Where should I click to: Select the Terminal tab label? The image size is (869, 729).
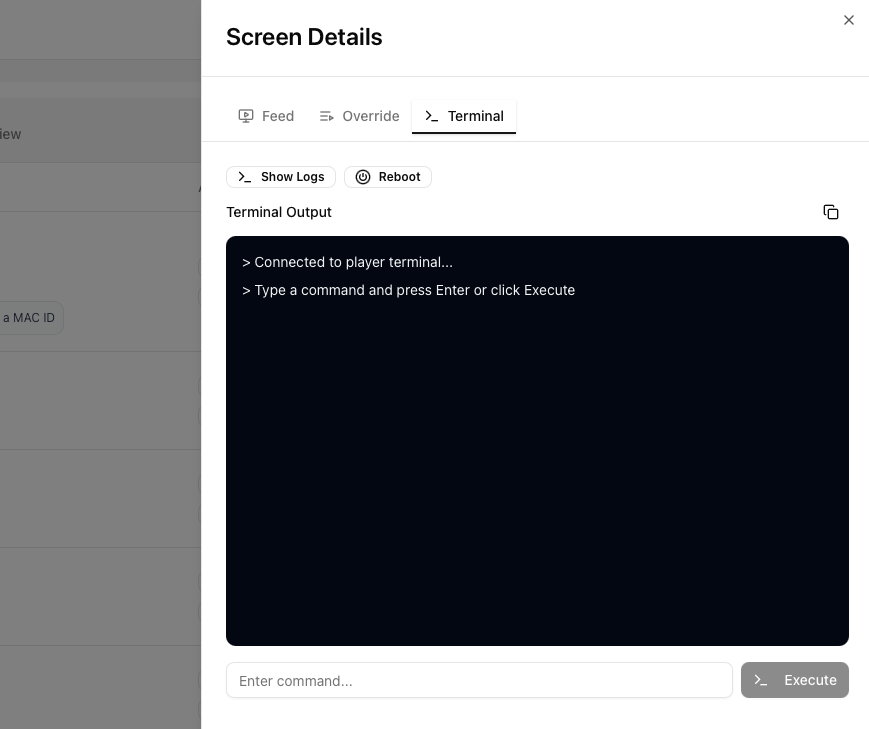tap(475, 116)
